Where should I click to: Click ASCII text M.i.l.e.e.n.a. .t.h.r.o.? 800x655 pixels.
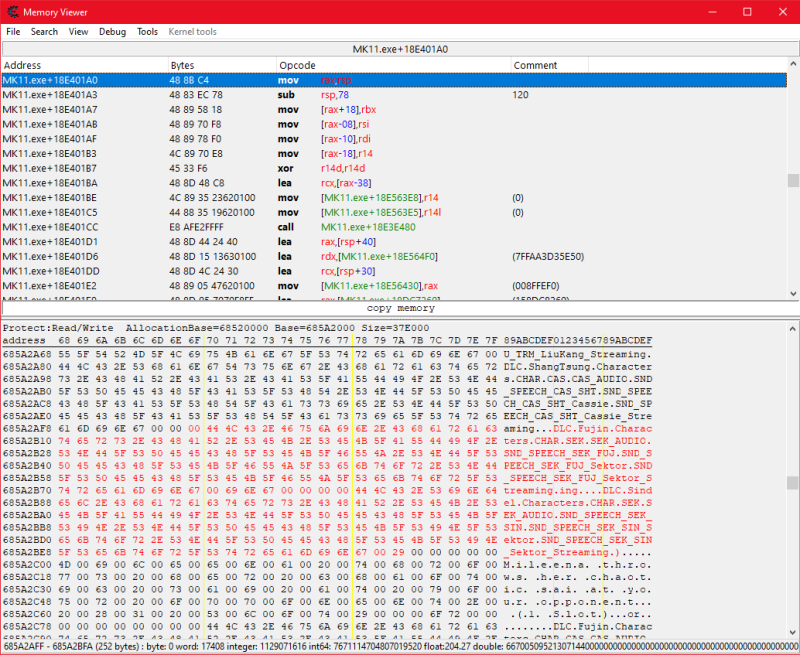click(578, 565)
